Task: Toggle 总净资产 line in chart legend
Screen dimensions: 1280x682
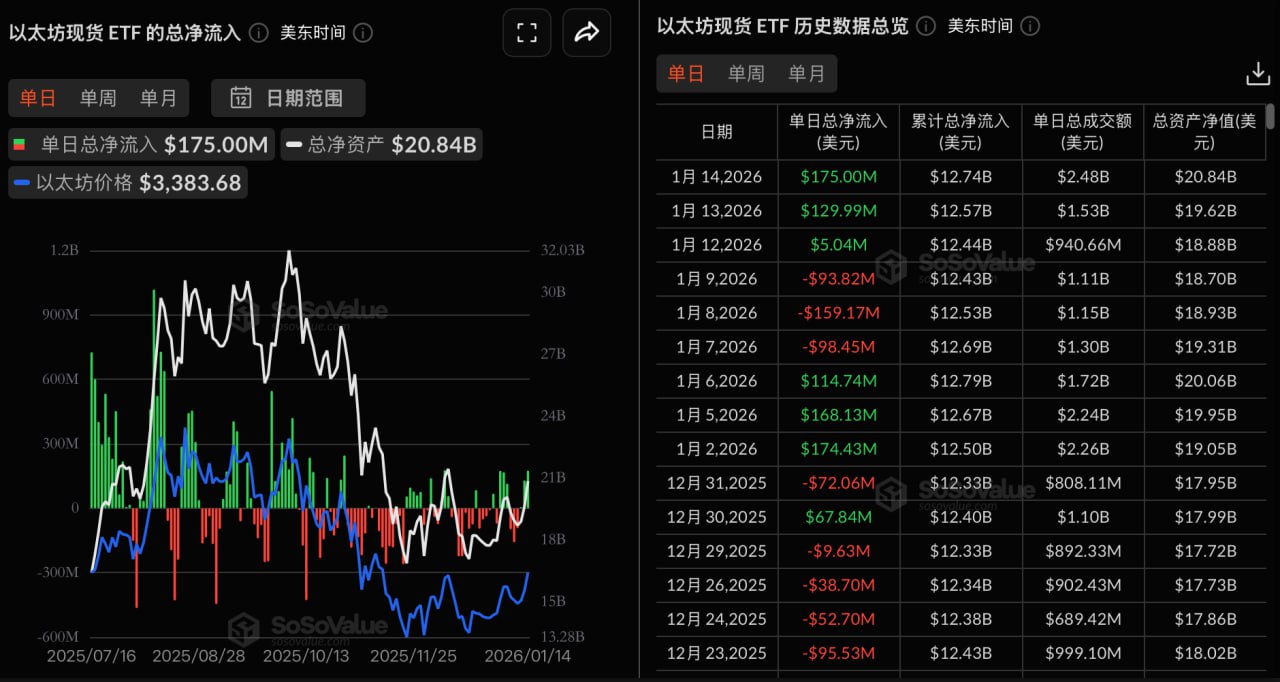Action: pyautogui.click(x=380, y=145)
